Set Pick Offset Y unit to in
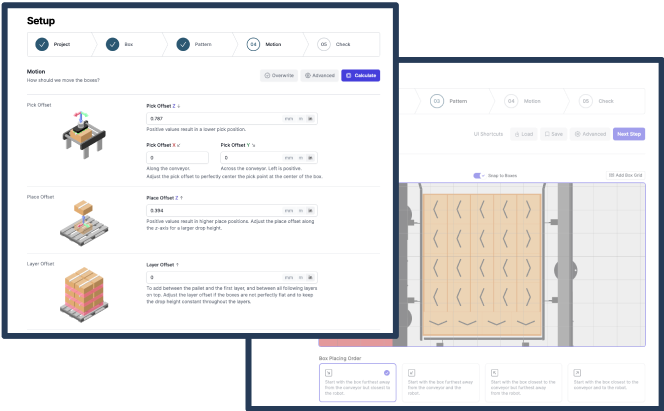 pyautogui.click(x=310, y=158)
